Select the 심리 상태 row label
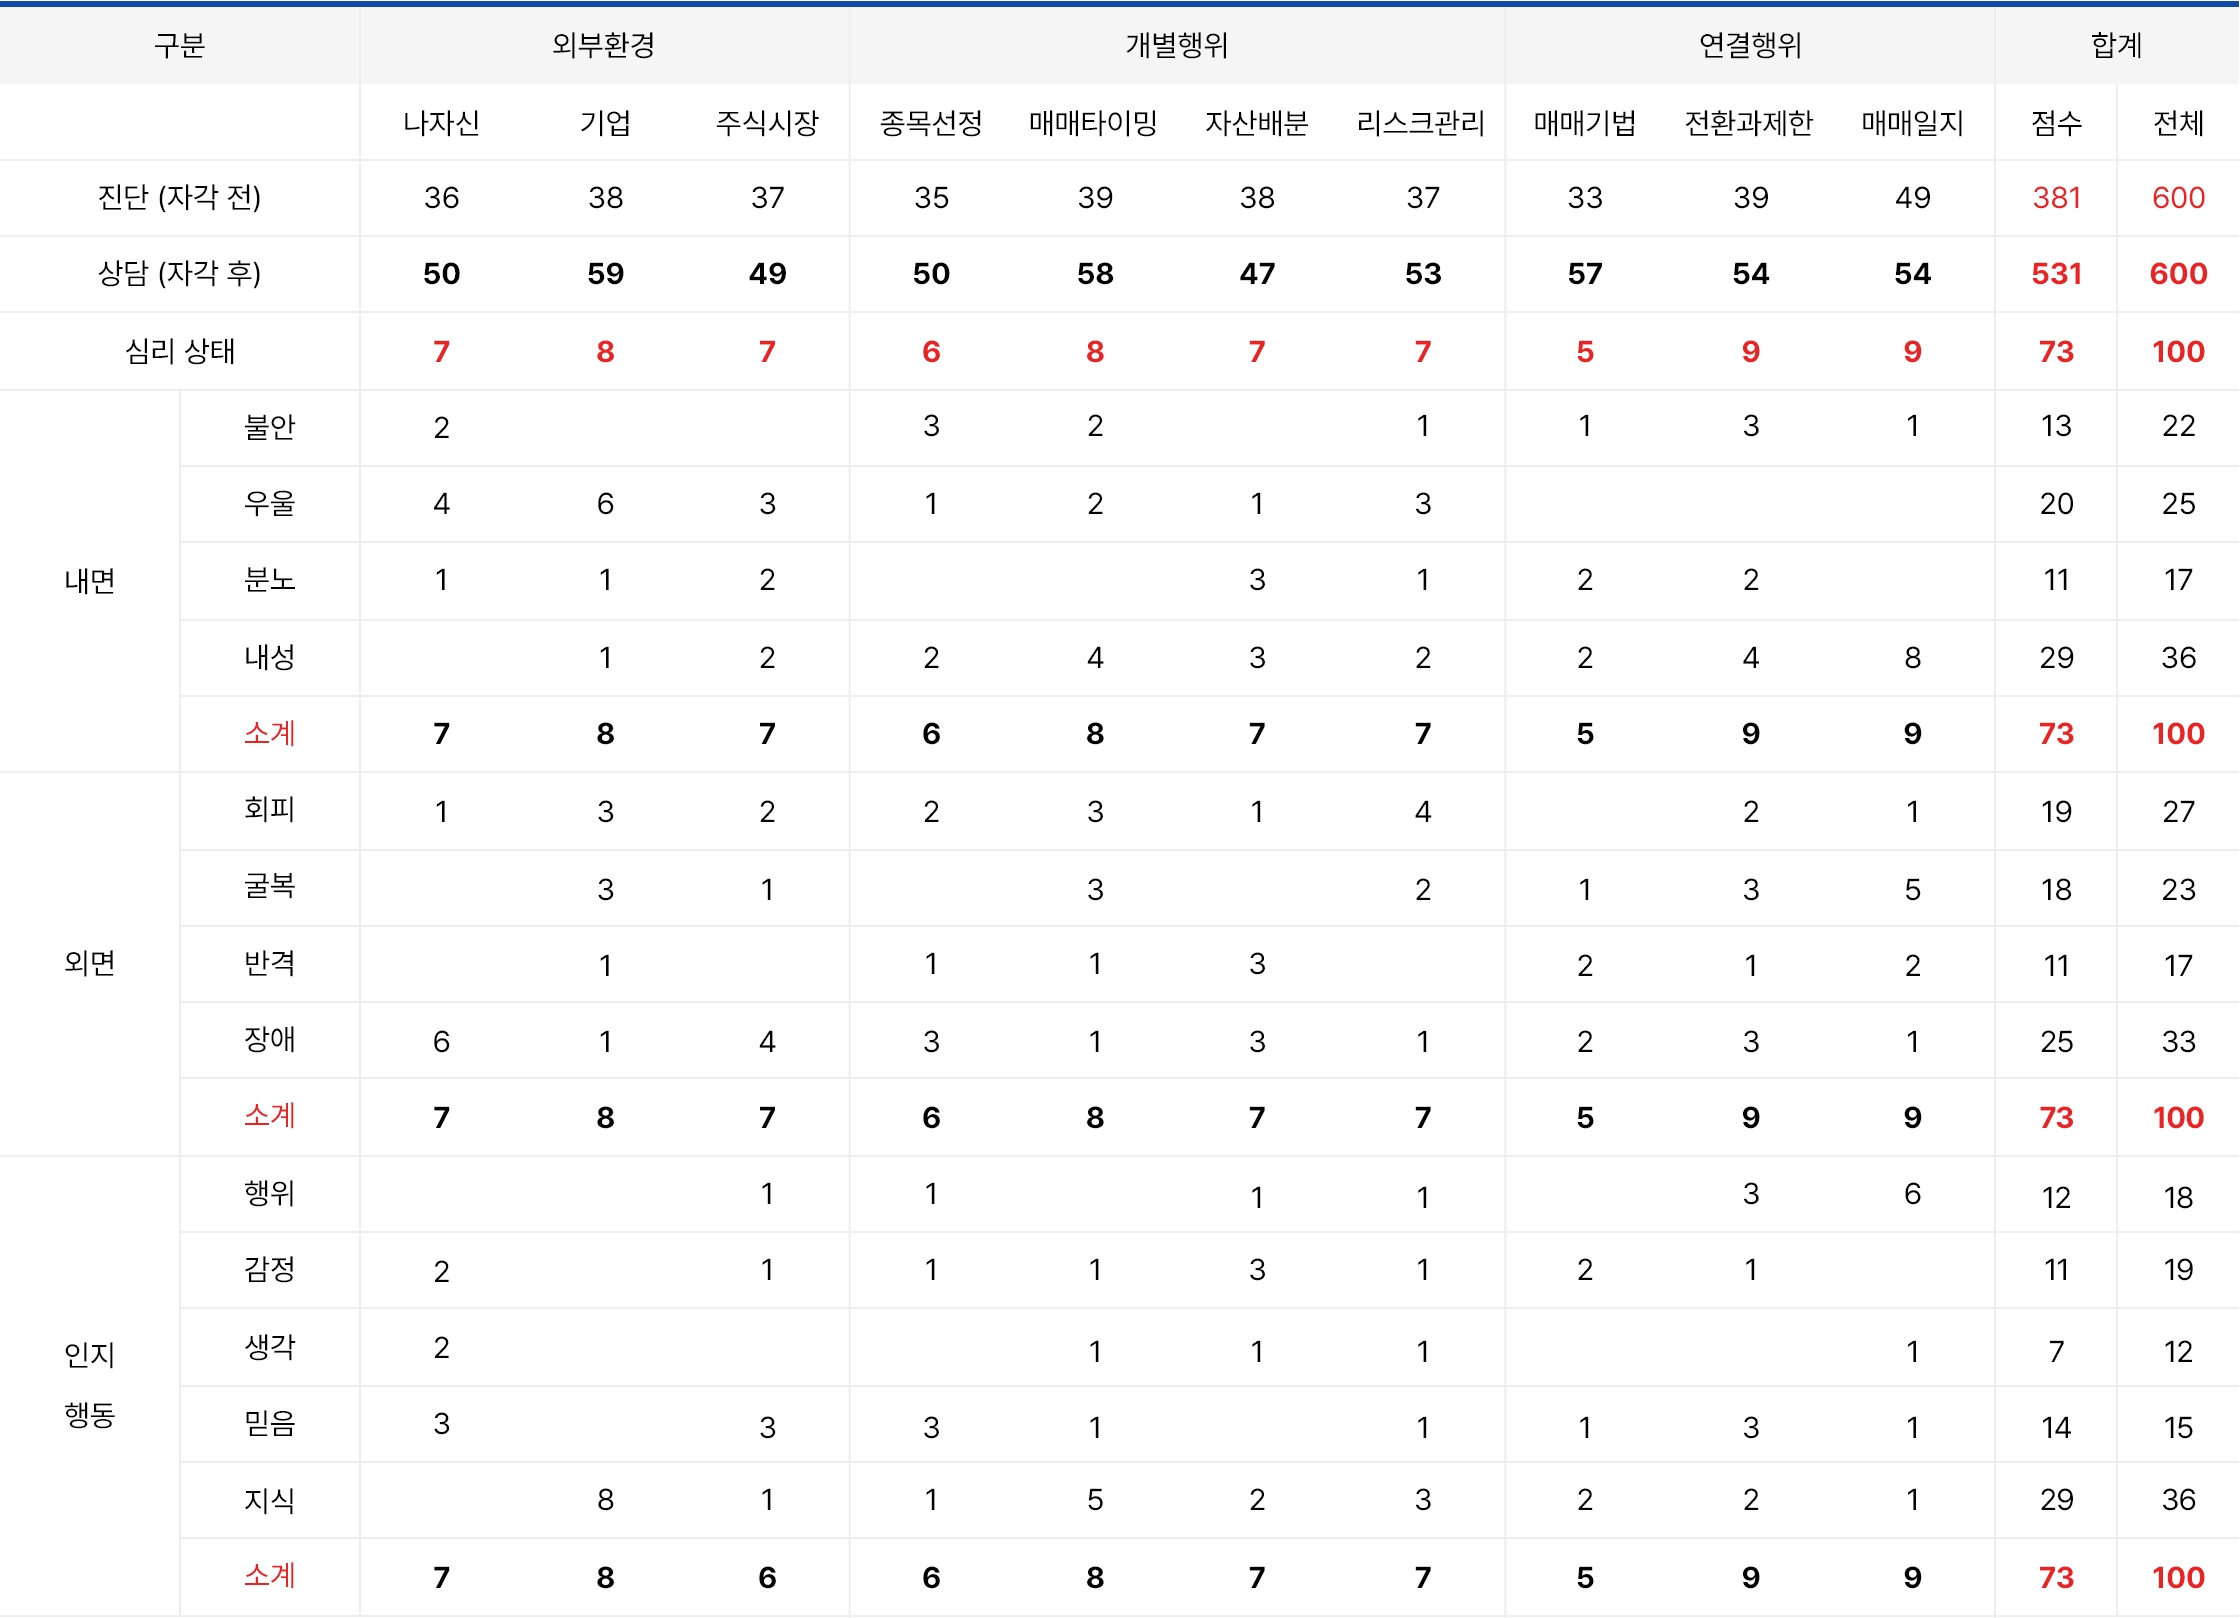 click(179, 351)
